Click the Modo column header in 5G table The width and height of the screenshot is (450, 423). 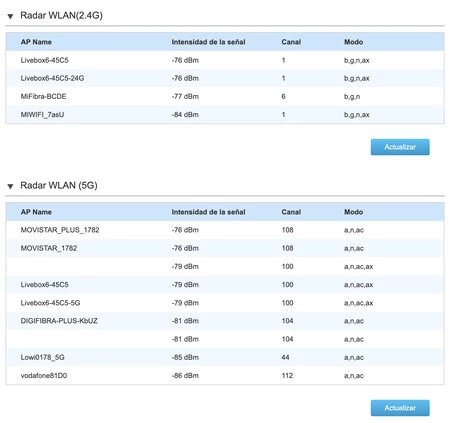coord(353,212)
